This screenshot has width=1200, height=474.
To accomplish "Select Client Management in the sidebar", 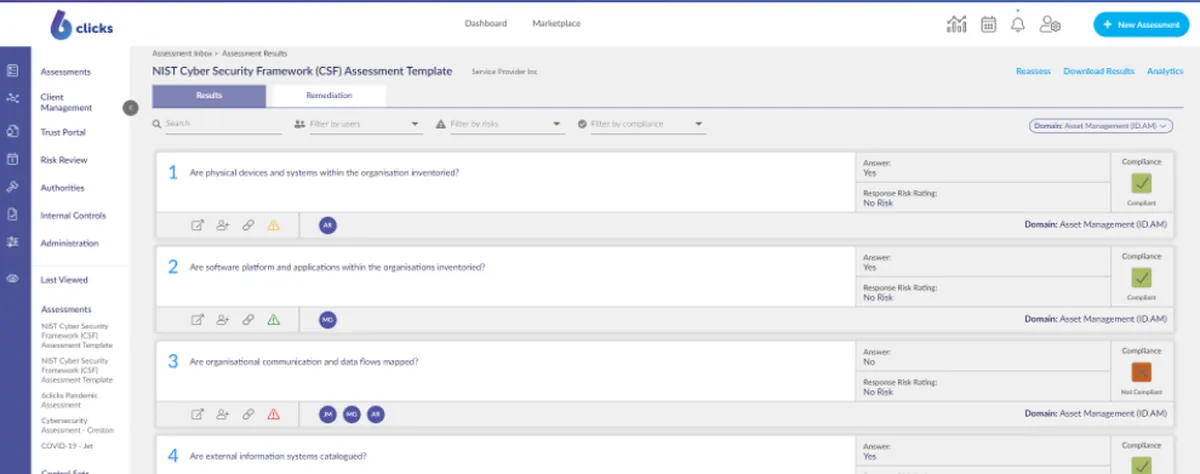I will pos(66,102).
